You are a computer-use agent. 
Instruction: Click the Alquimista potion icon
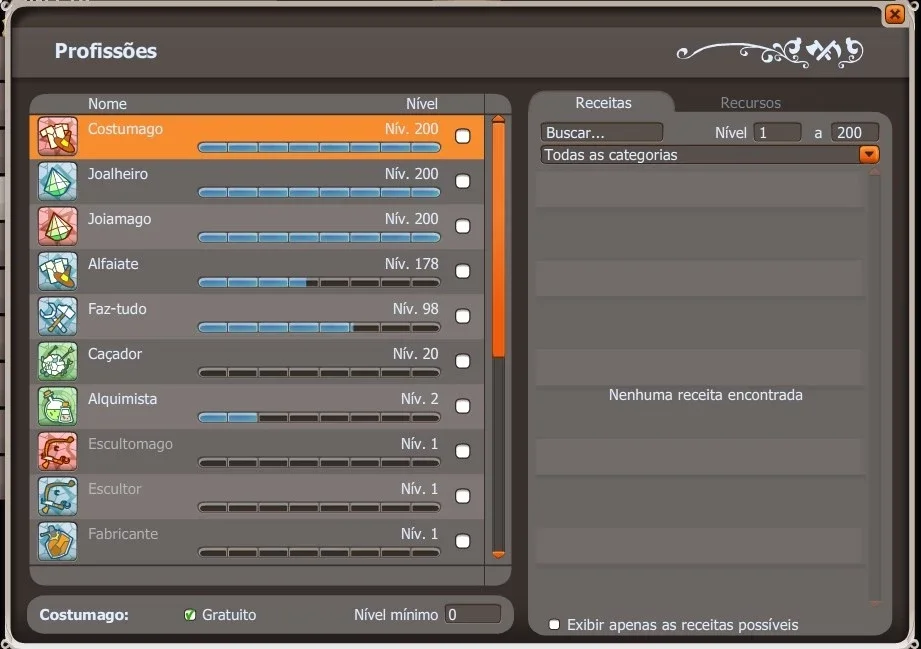click(x=58, y=406)
